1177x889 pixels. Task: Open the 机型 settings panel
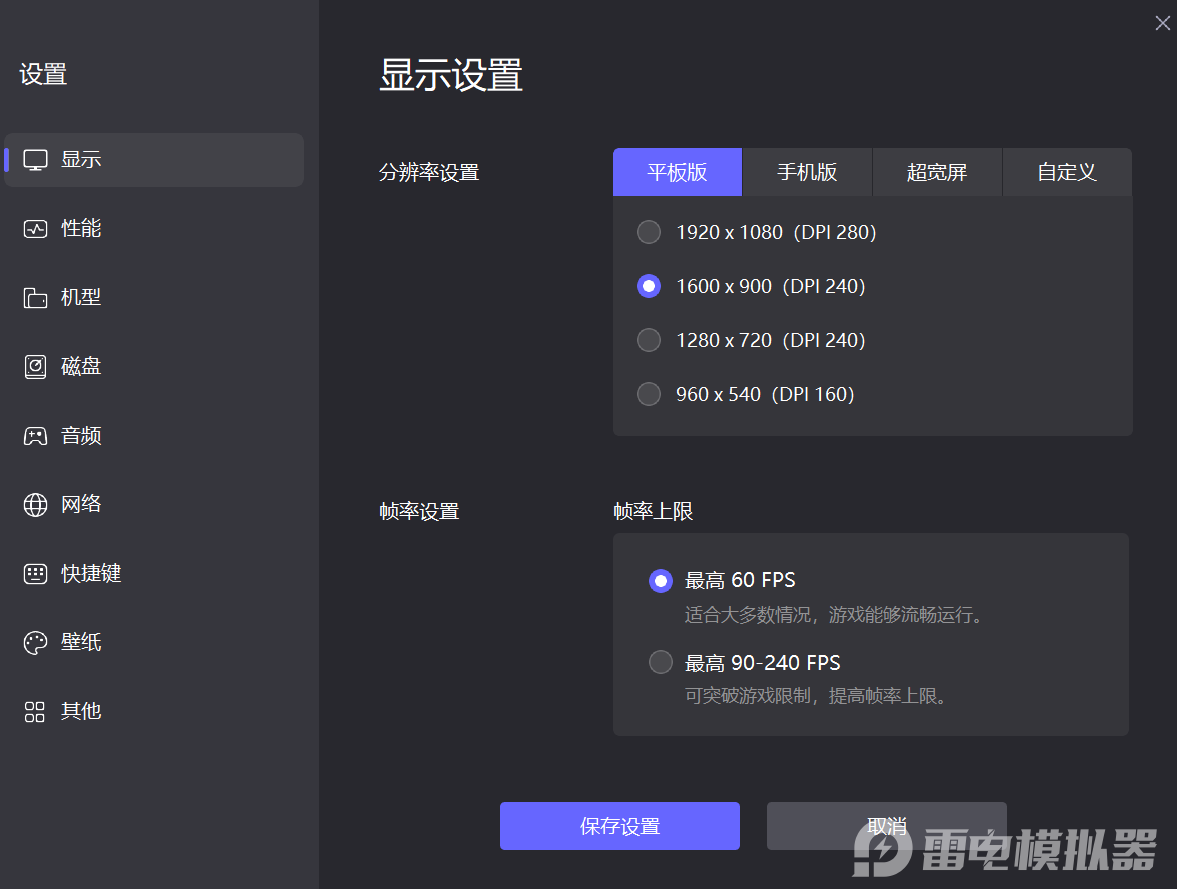80,297
